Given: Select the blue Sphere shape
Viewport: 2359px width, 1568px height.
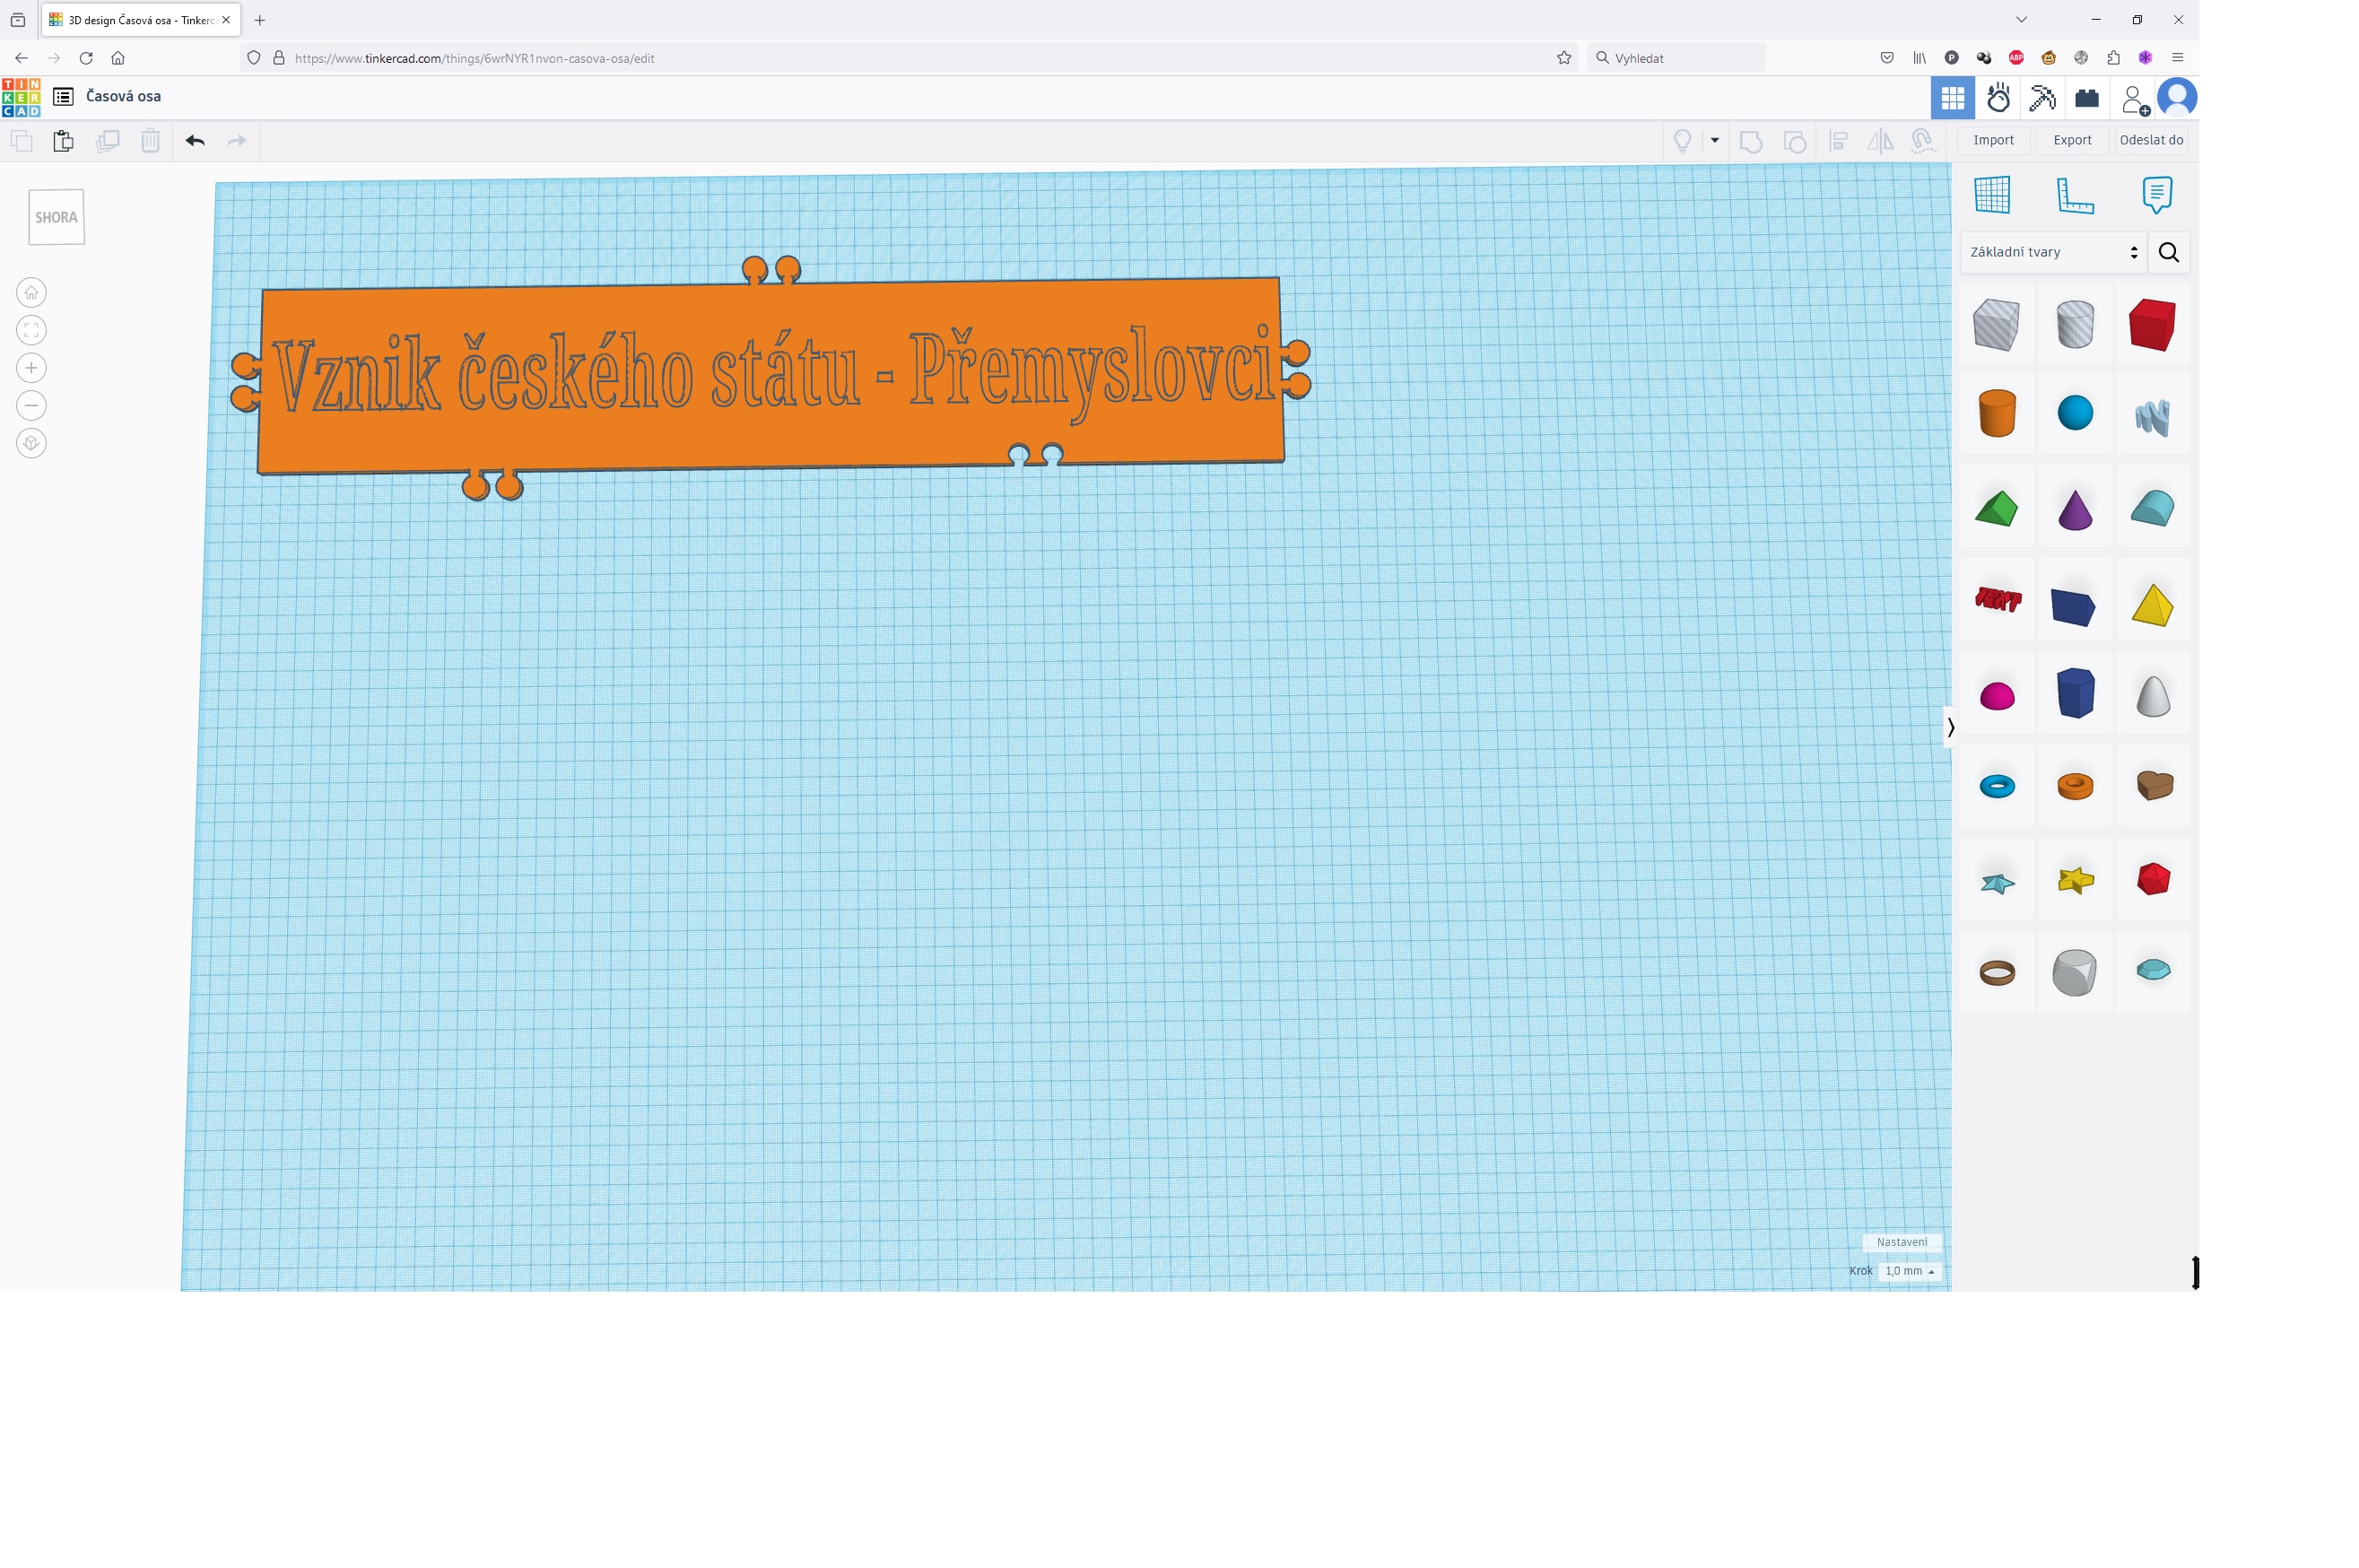Looking at the screenshot, I should coord(2074,412).
